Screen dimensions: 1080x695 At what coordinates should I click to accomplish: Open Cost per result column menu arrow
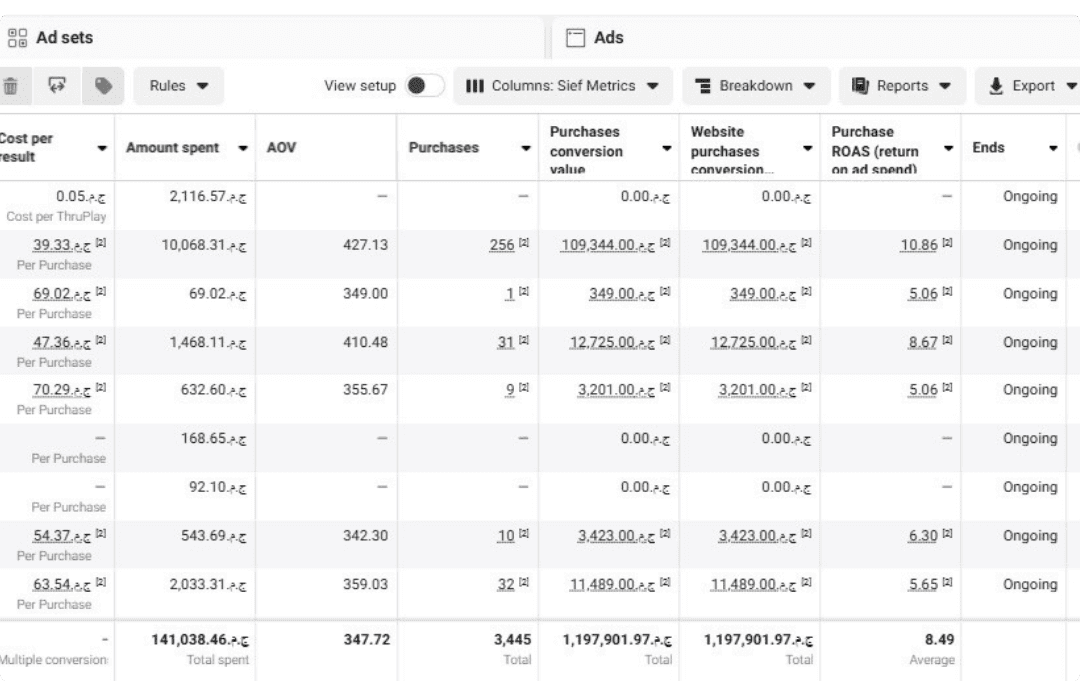(102, 148)
